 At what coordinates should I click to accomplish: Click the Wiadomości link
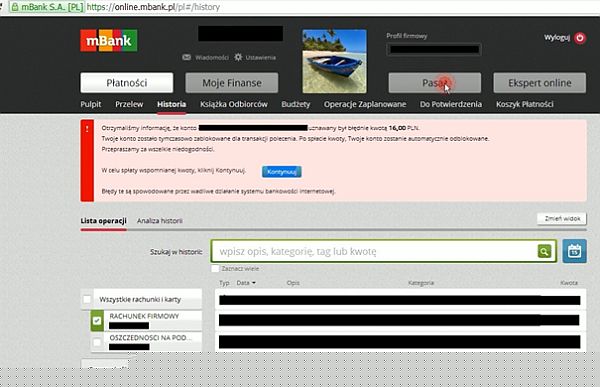[212, 57]
